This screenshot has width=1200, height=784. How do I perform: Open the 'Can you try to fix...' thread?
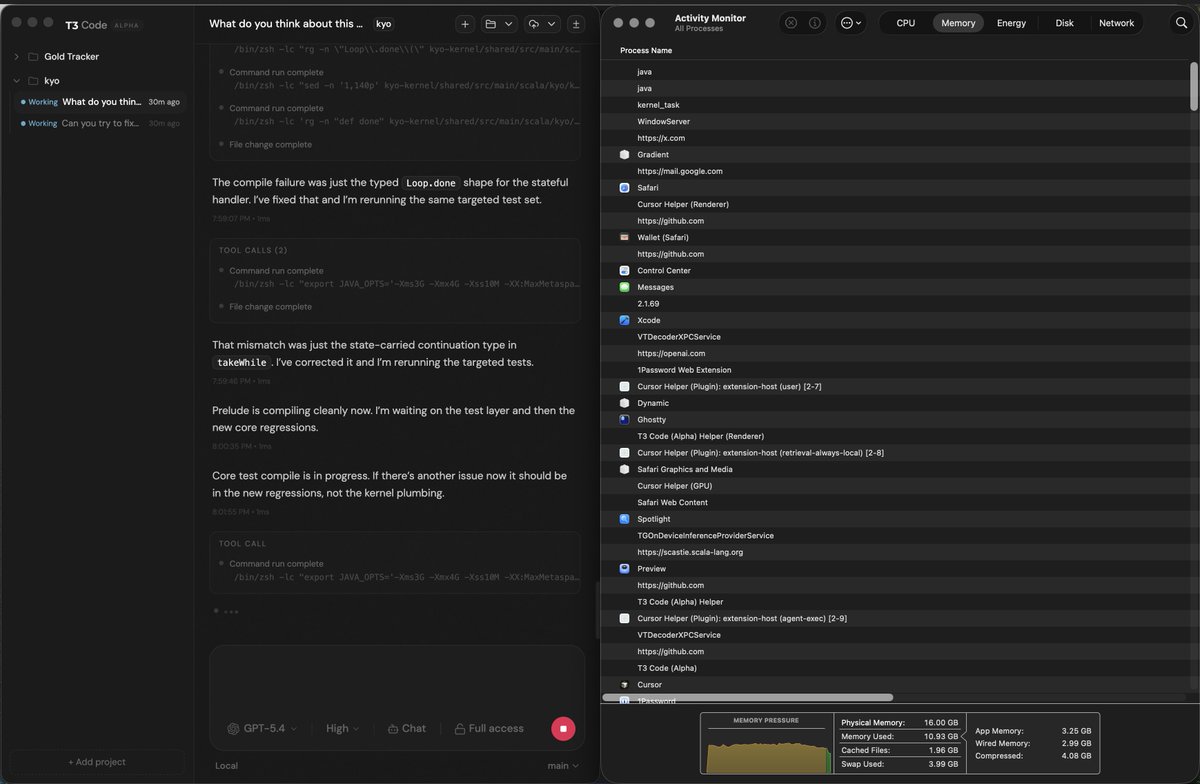click(x=100, y=124)
